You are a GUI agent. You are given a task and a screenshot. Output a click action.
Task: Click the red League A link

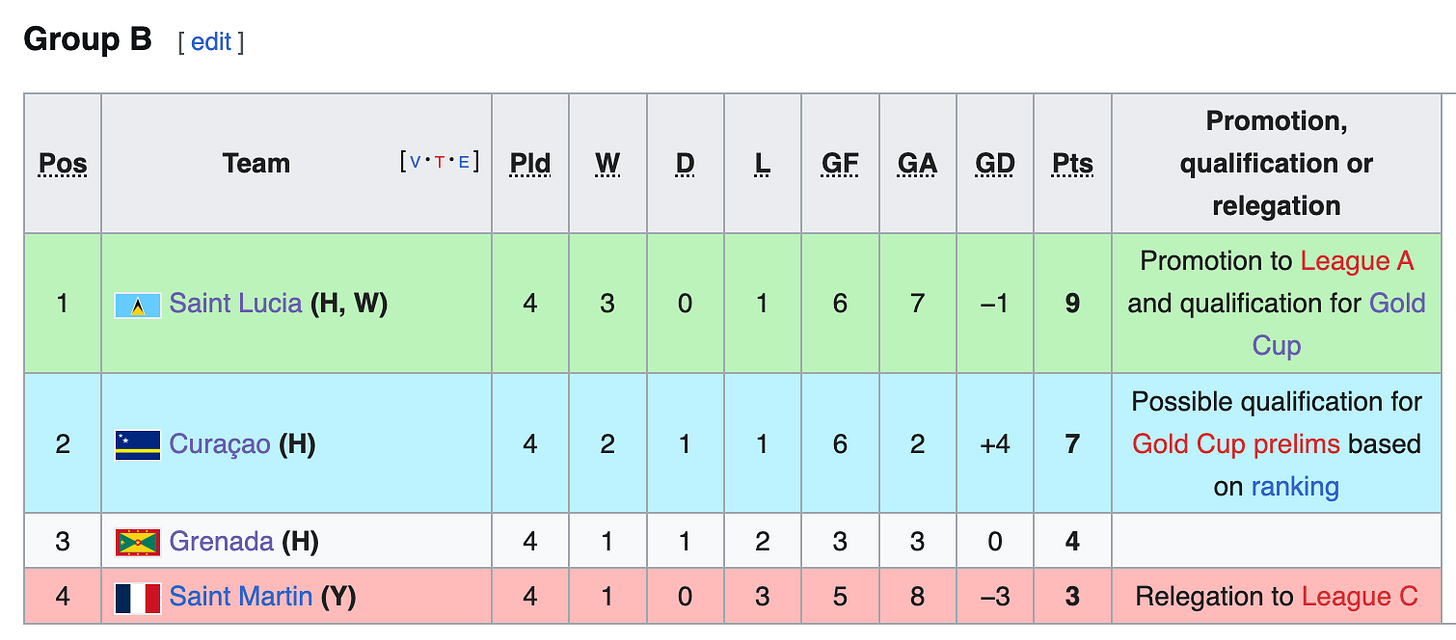[x=1357, y=261]
